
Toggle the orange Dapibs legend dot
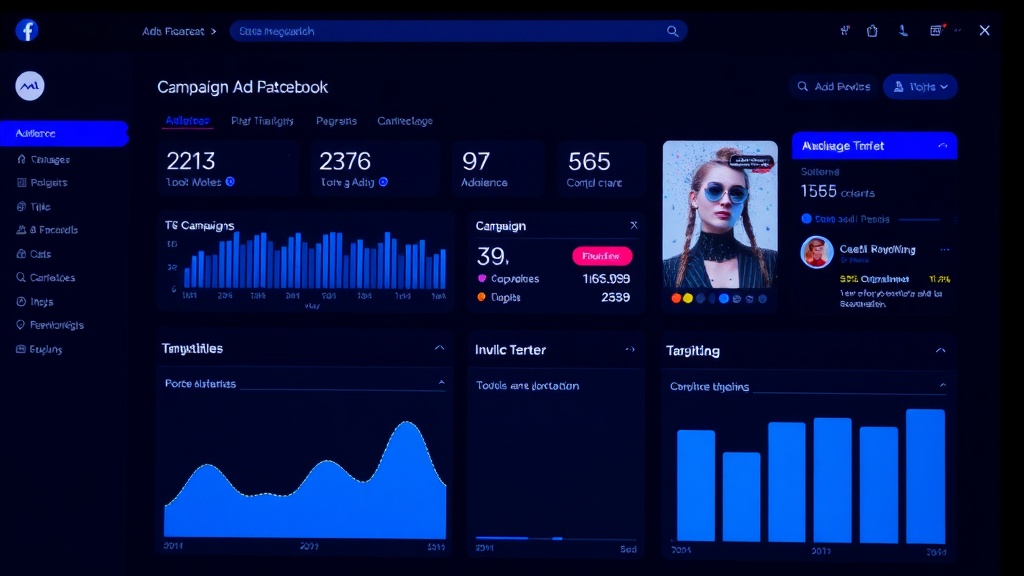pyautogui.click(x=481, y=296)
